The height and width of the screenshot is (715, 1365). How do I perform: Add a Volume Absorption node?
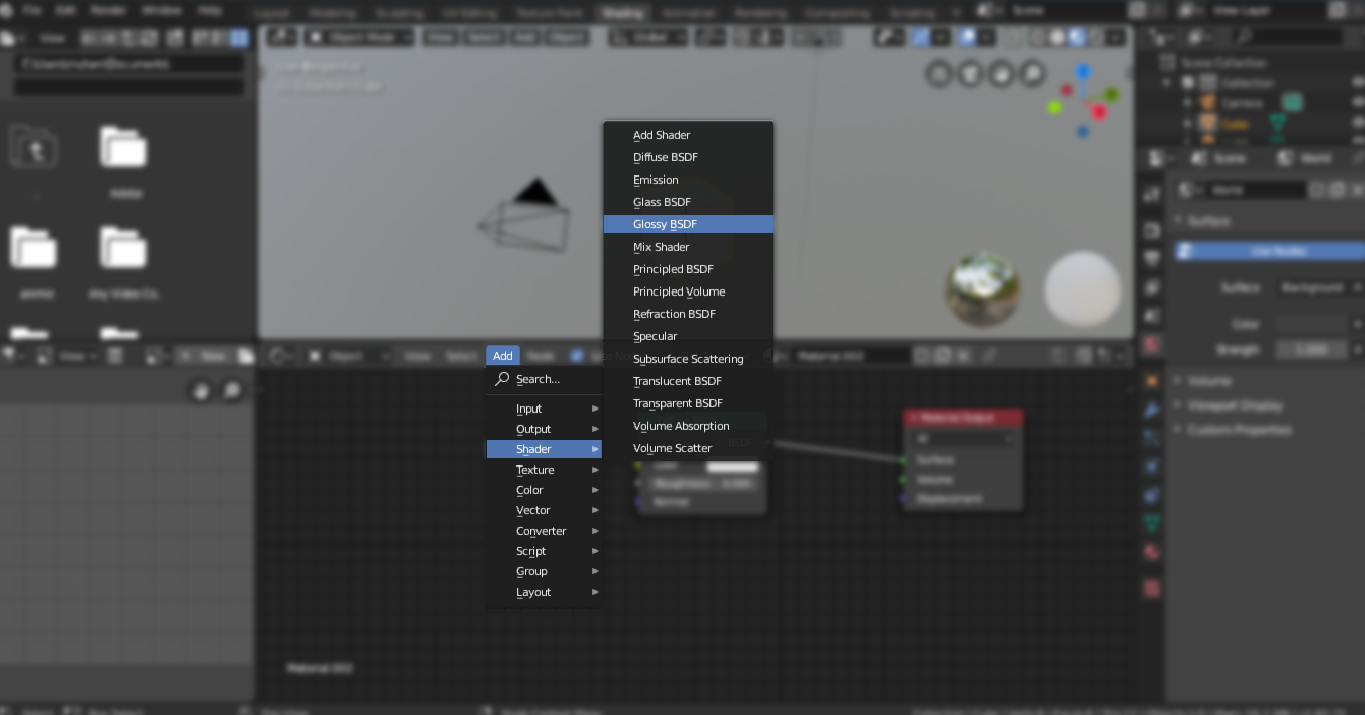[688, 426]
